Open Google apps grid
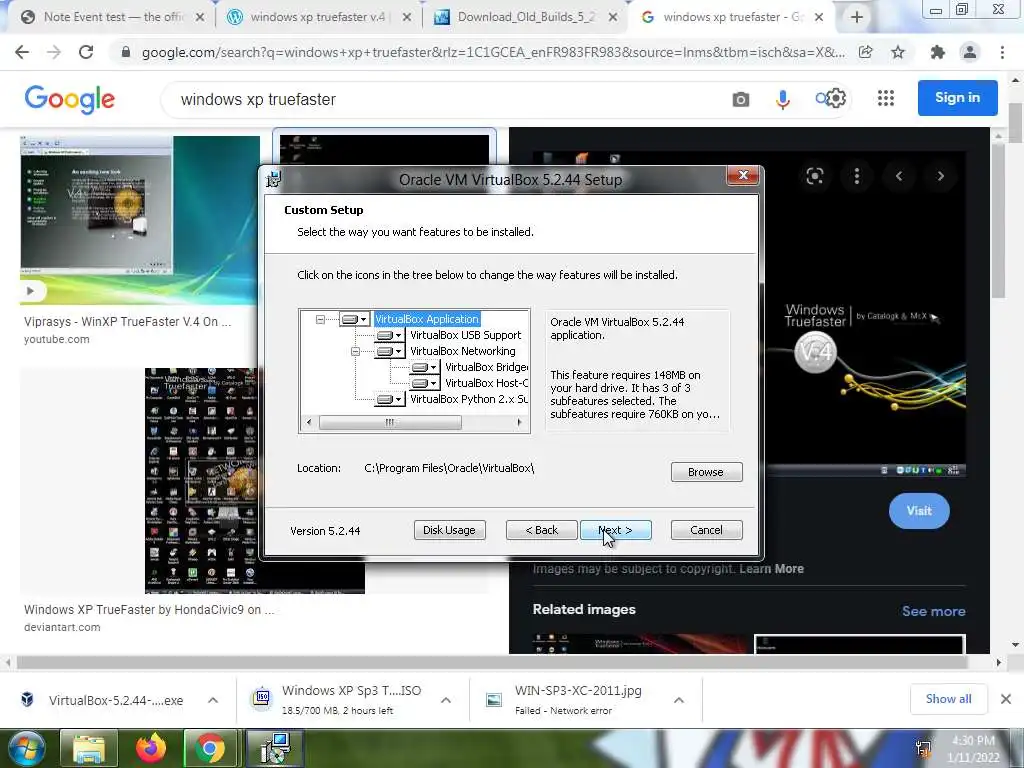Viewport: 1024px width, 768px height. (x=886, y=99)
